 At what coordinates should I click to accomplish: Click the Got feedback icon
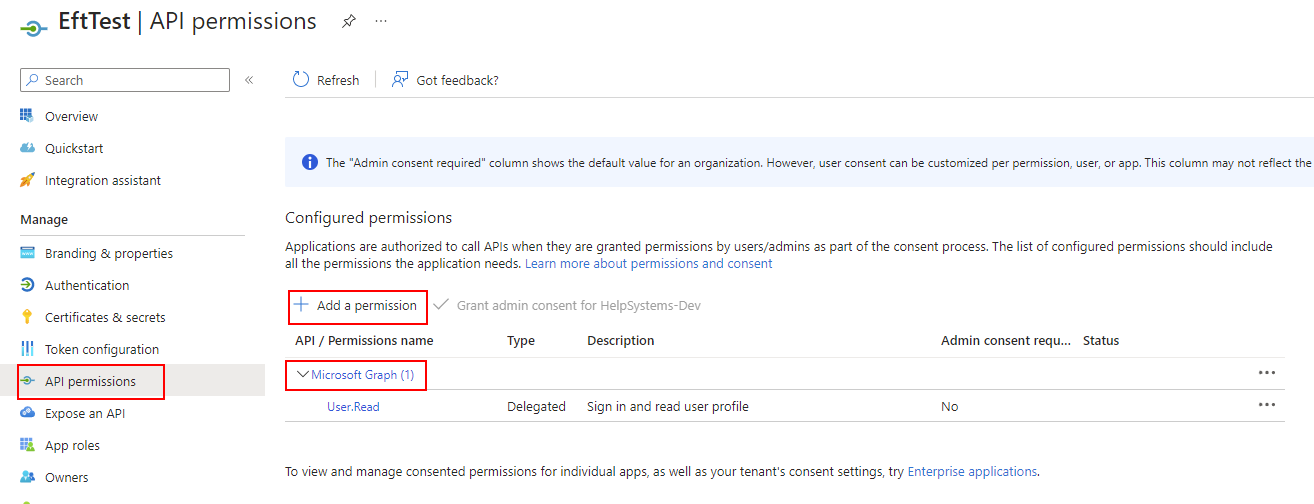(400, 80)
